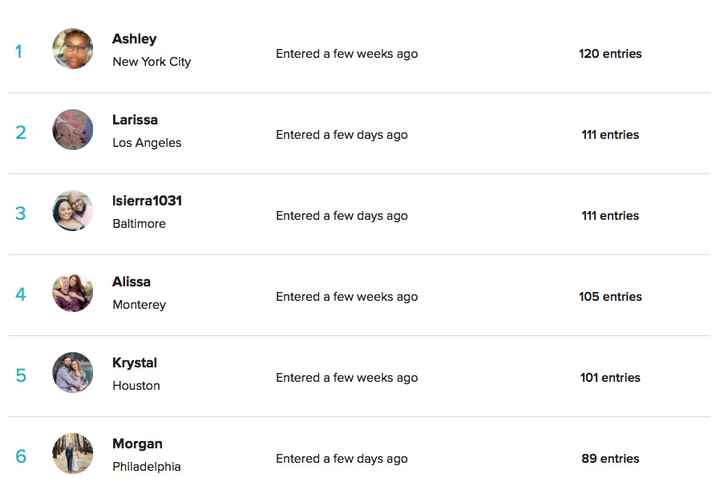The height and width of the screenshot is (490, 720).
Task: Click rank number 1
Action: point(19,52)
